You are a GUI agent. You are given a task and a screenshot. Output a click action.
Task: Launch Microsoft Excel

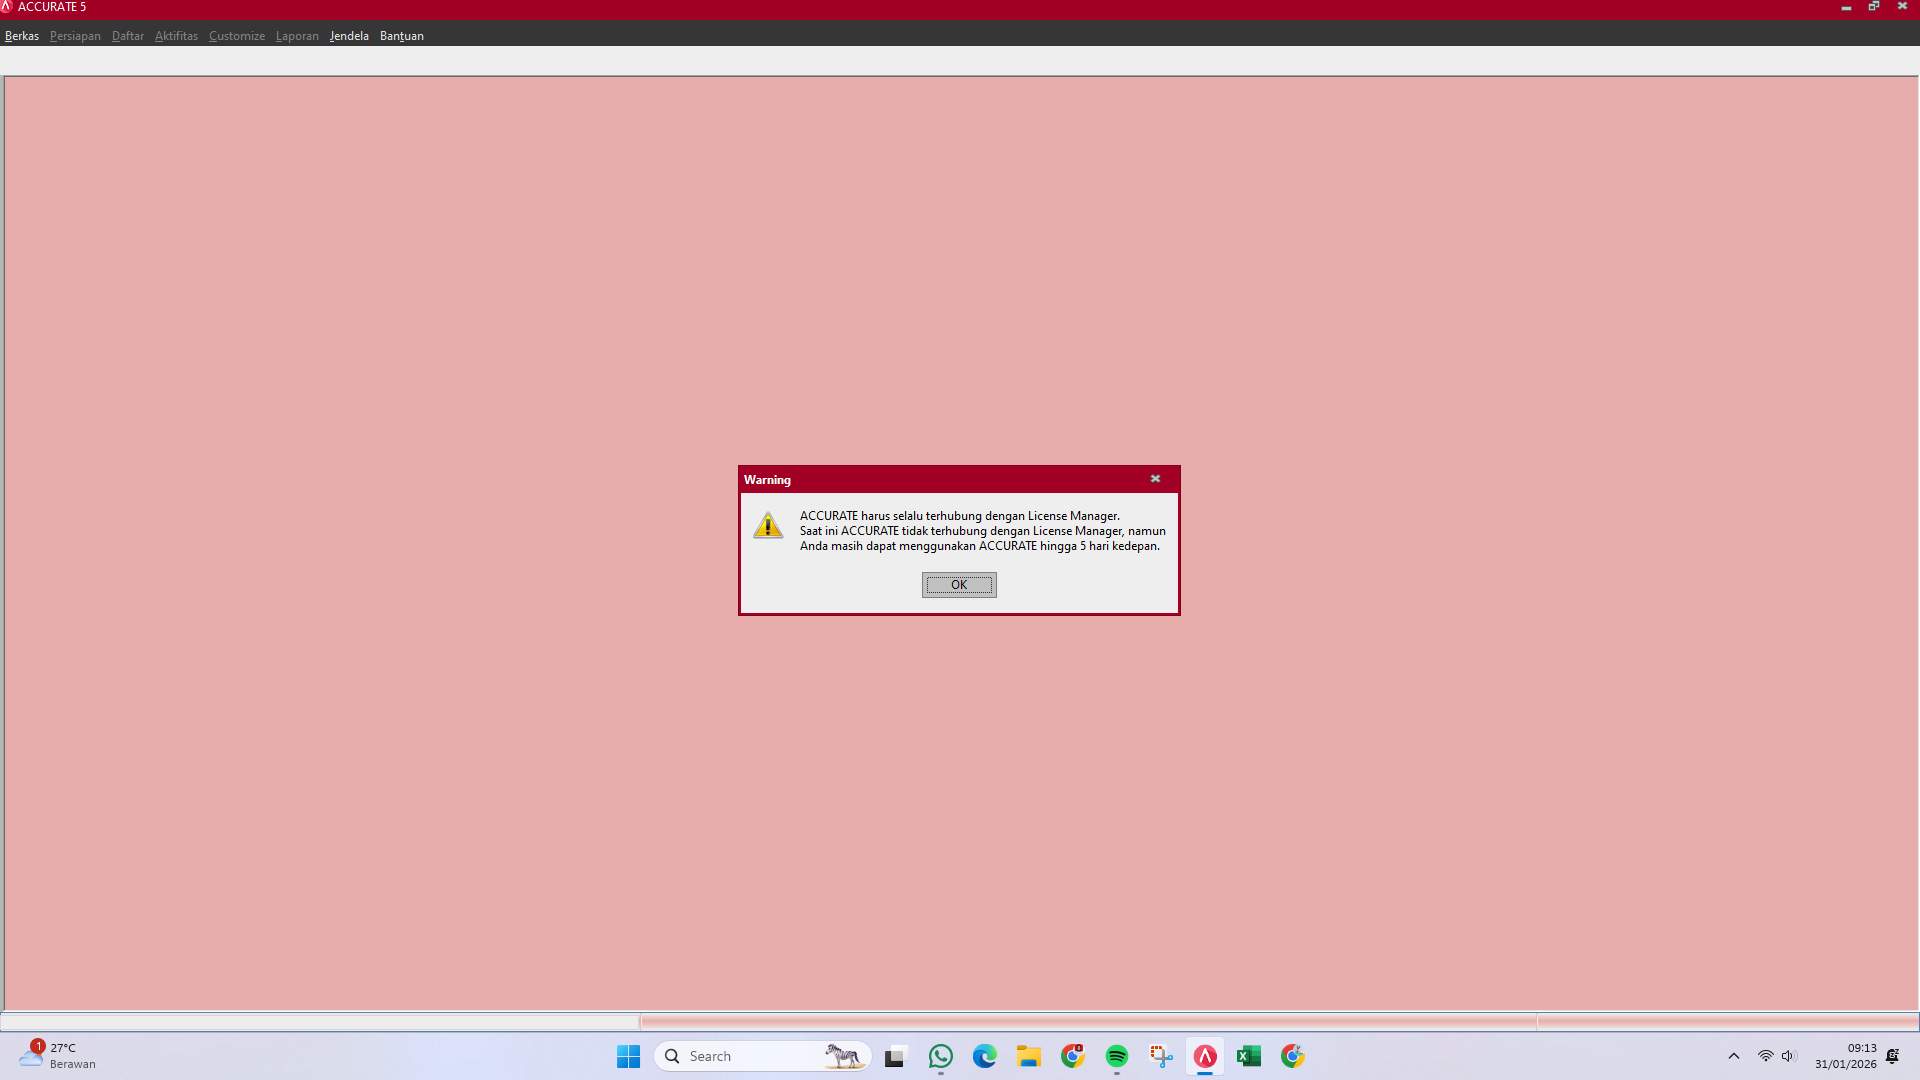click(x=1249, y=1056)
